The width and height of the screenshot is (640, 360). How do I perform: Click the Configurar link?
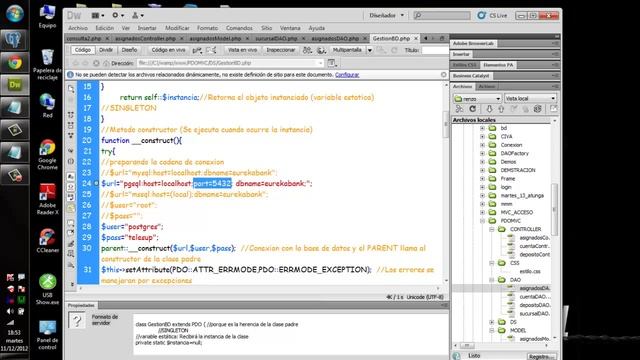click(347, 75)
